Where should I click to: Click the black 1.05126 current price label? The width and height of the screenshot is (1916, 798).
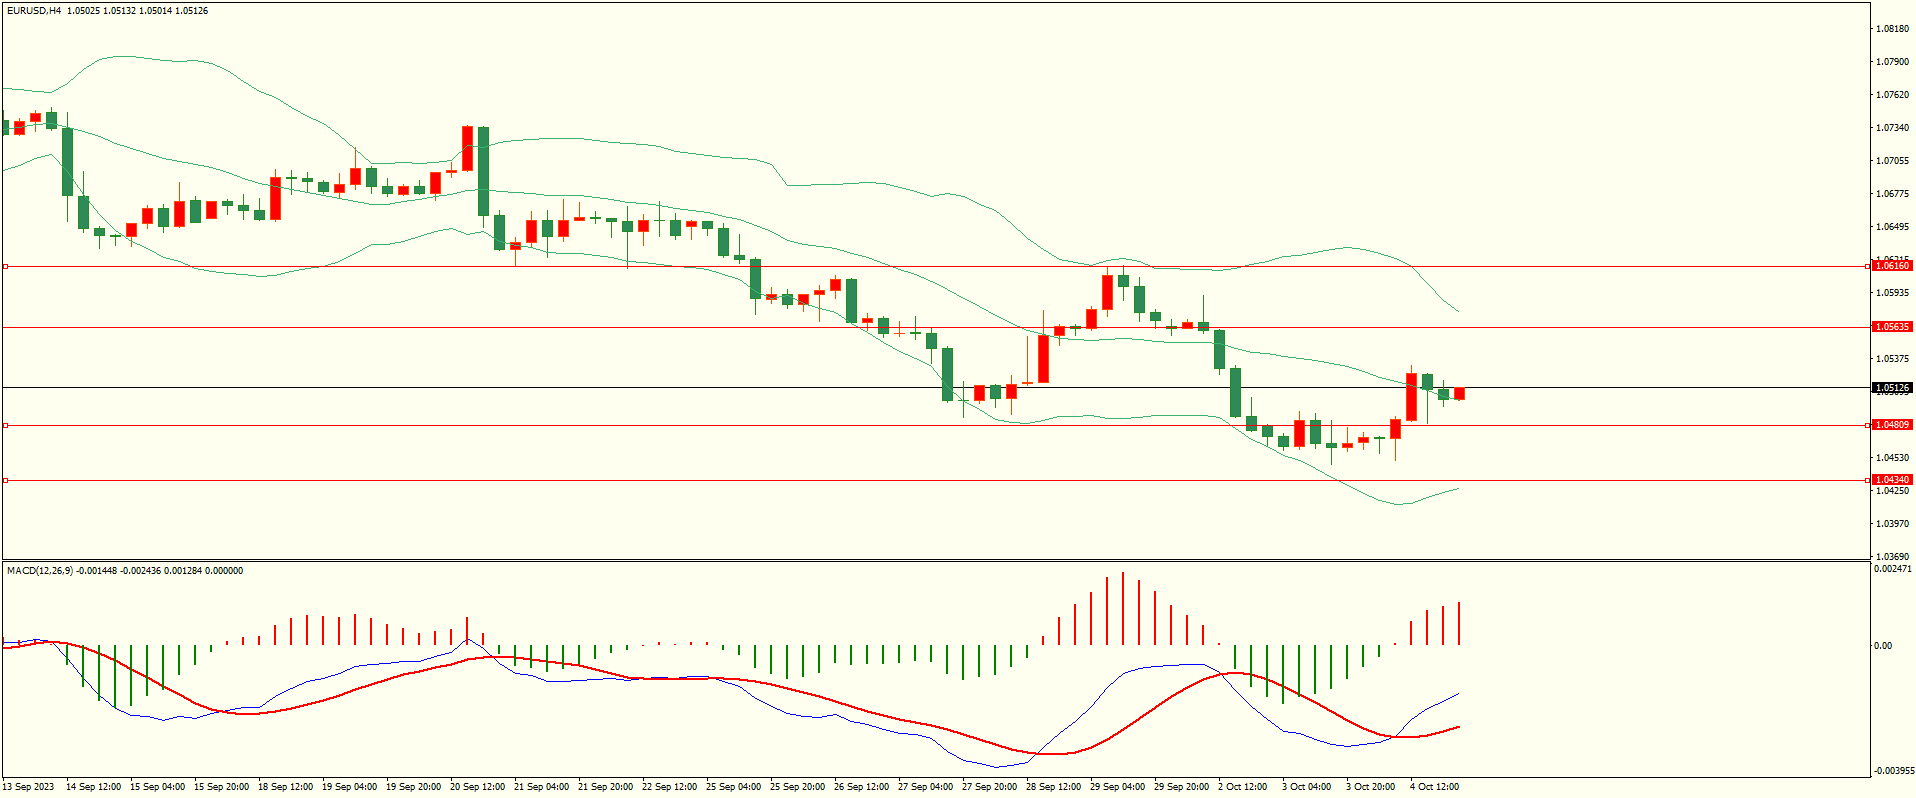(1891, 388)
